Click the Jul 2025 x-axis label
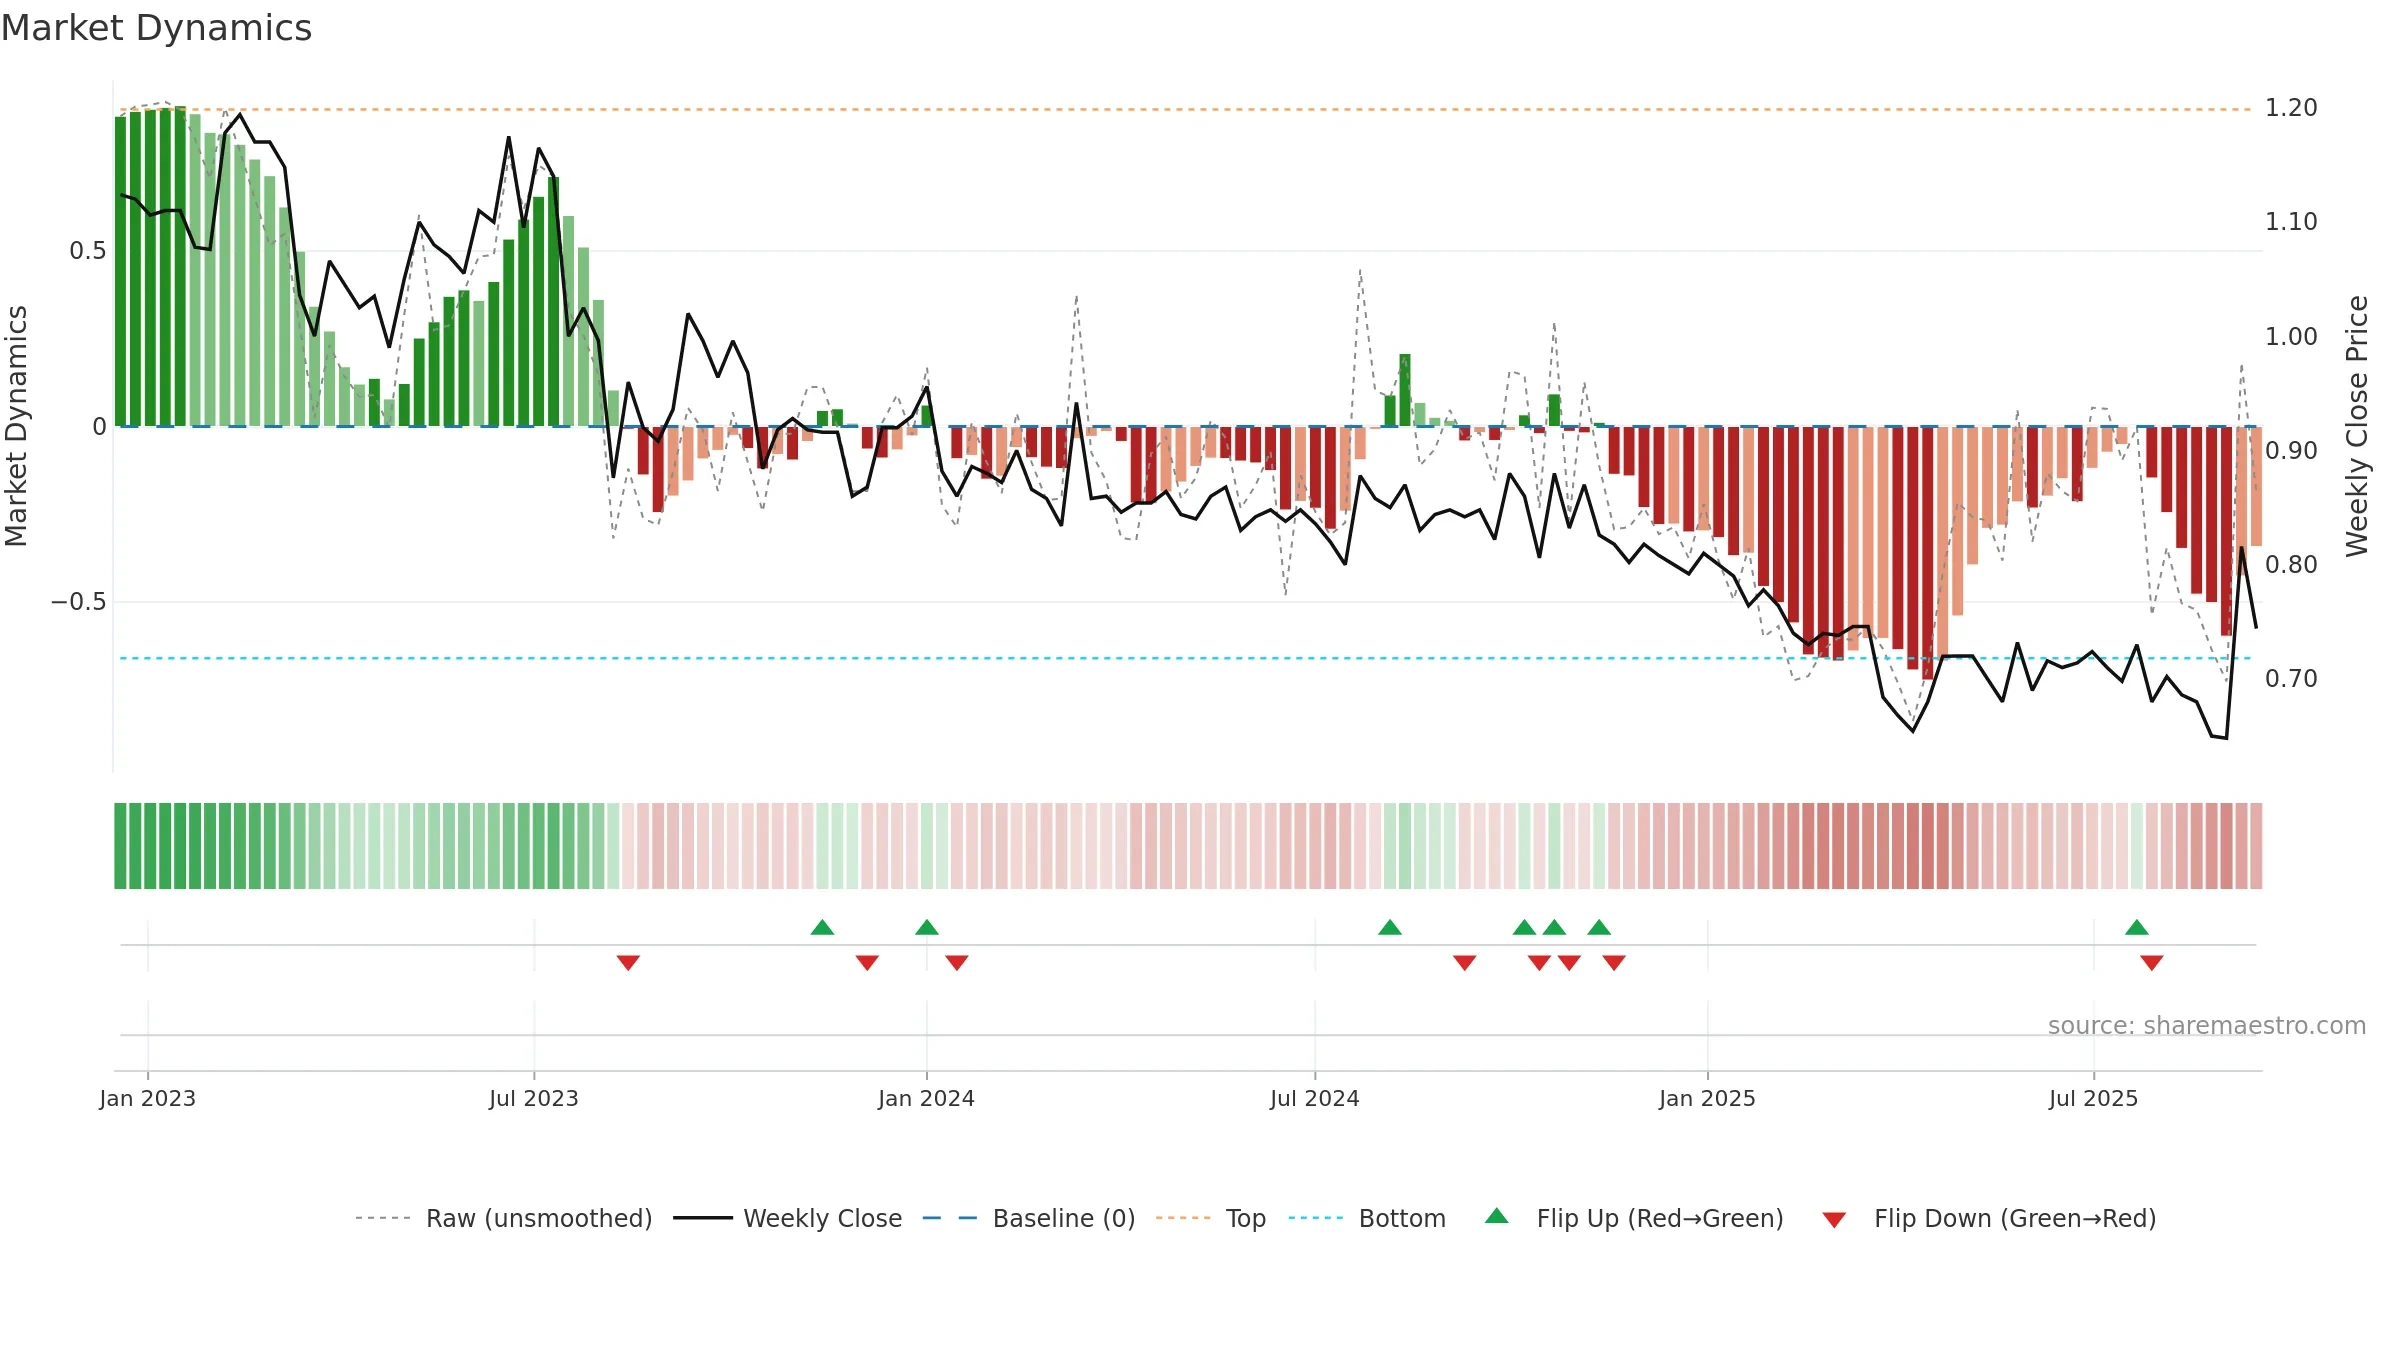 [2094, 1098]
